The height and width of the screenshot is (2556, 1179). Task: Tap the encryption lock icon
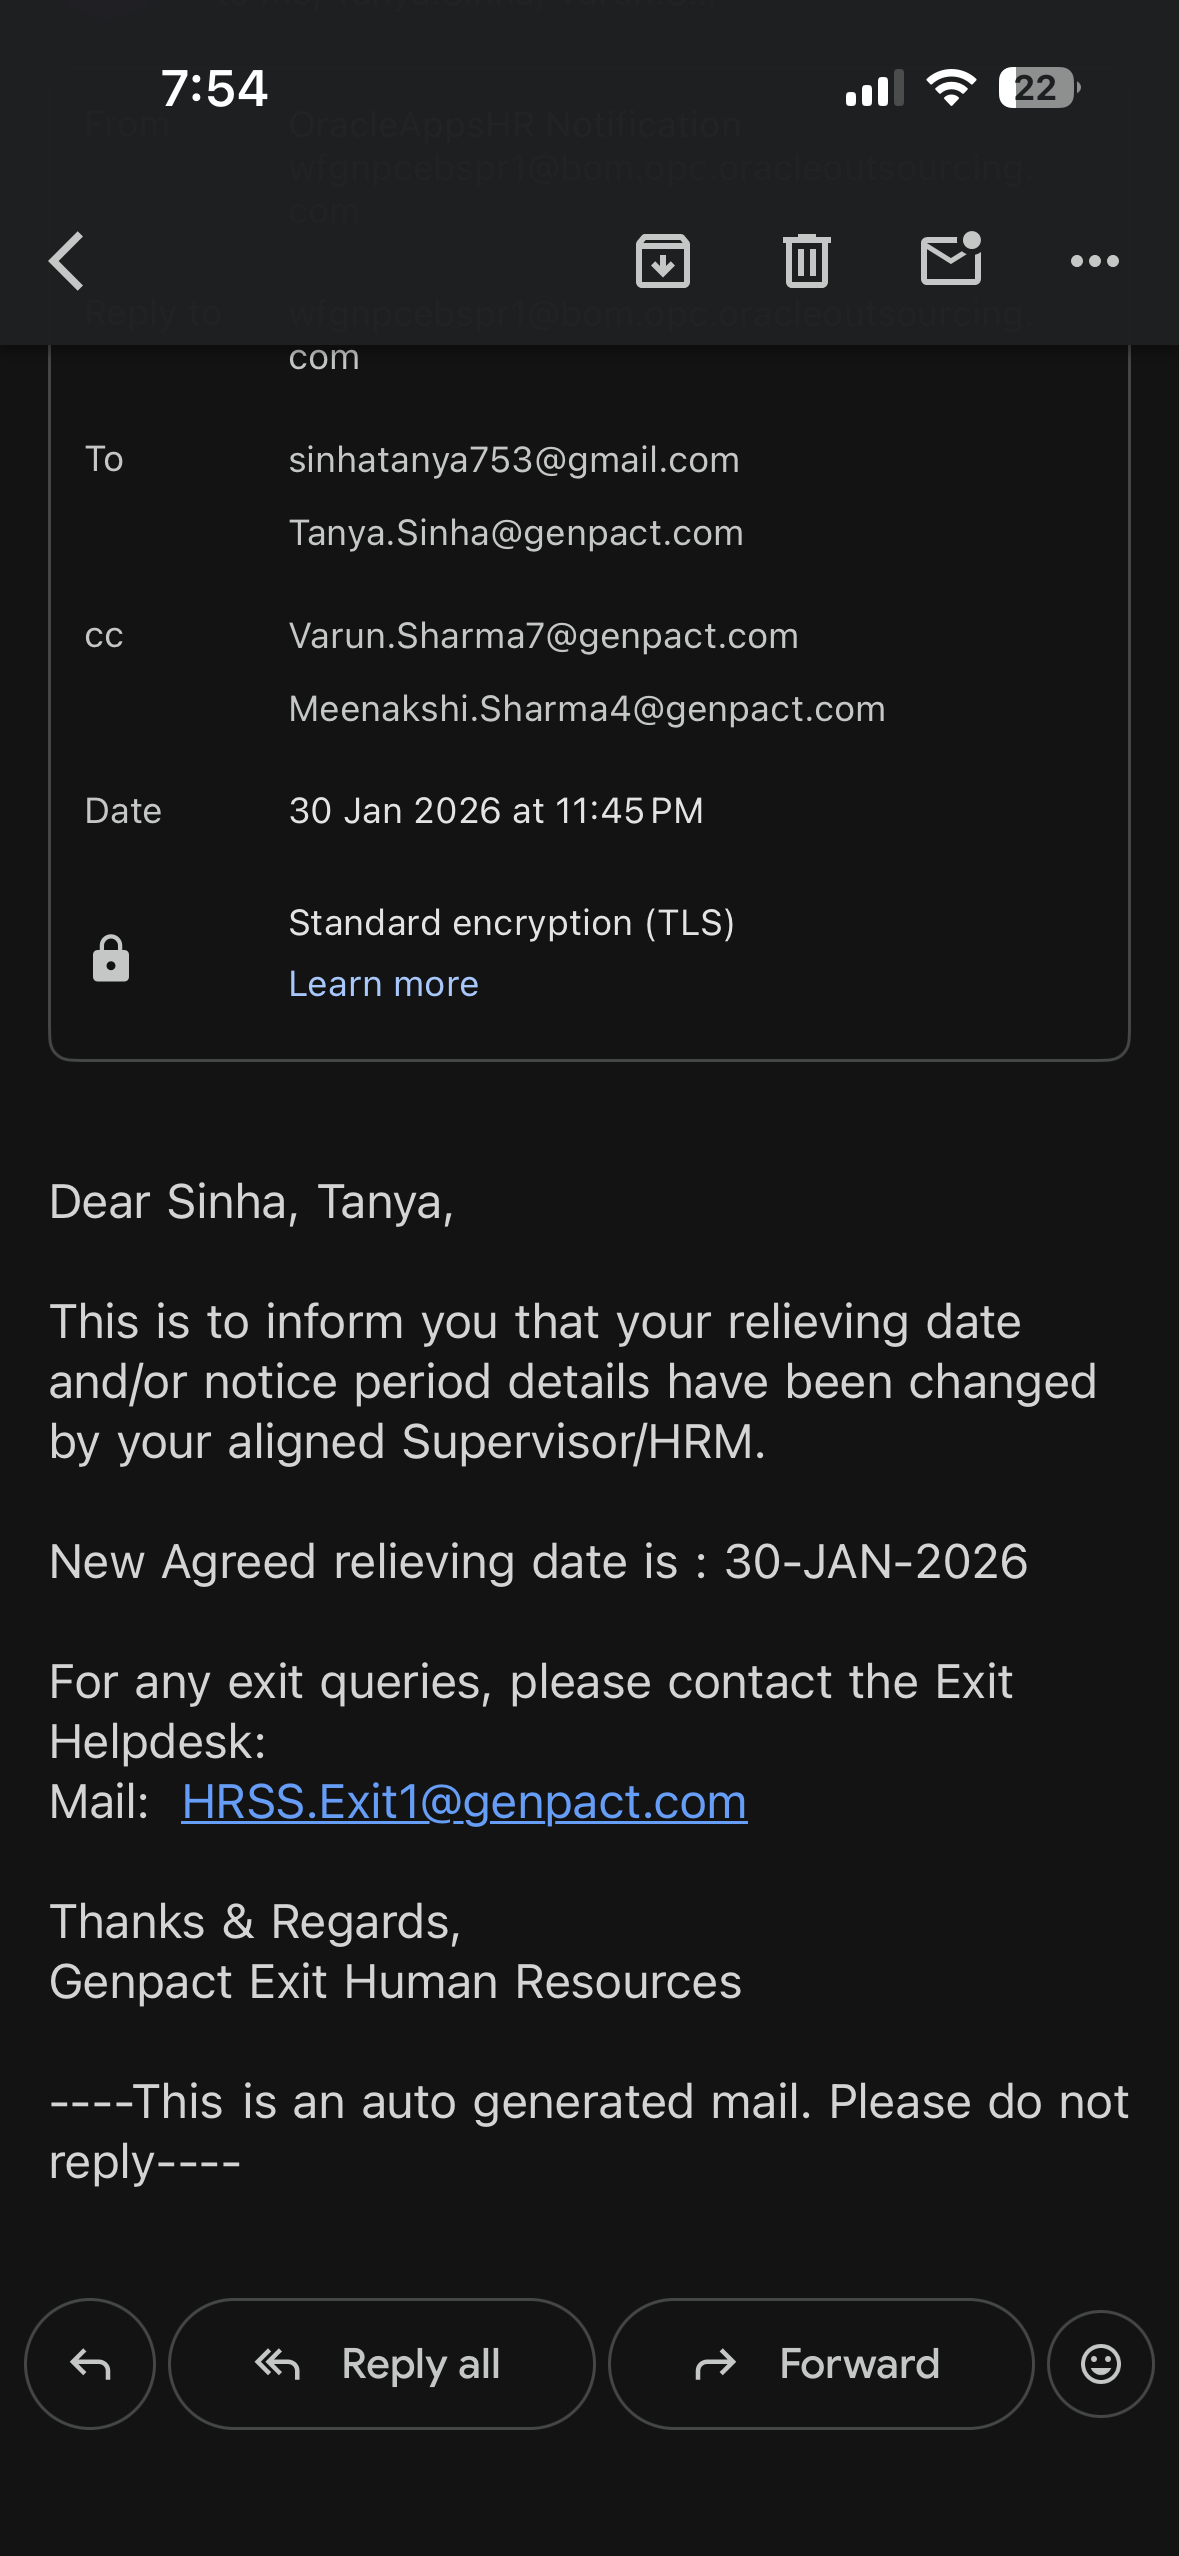111,958
